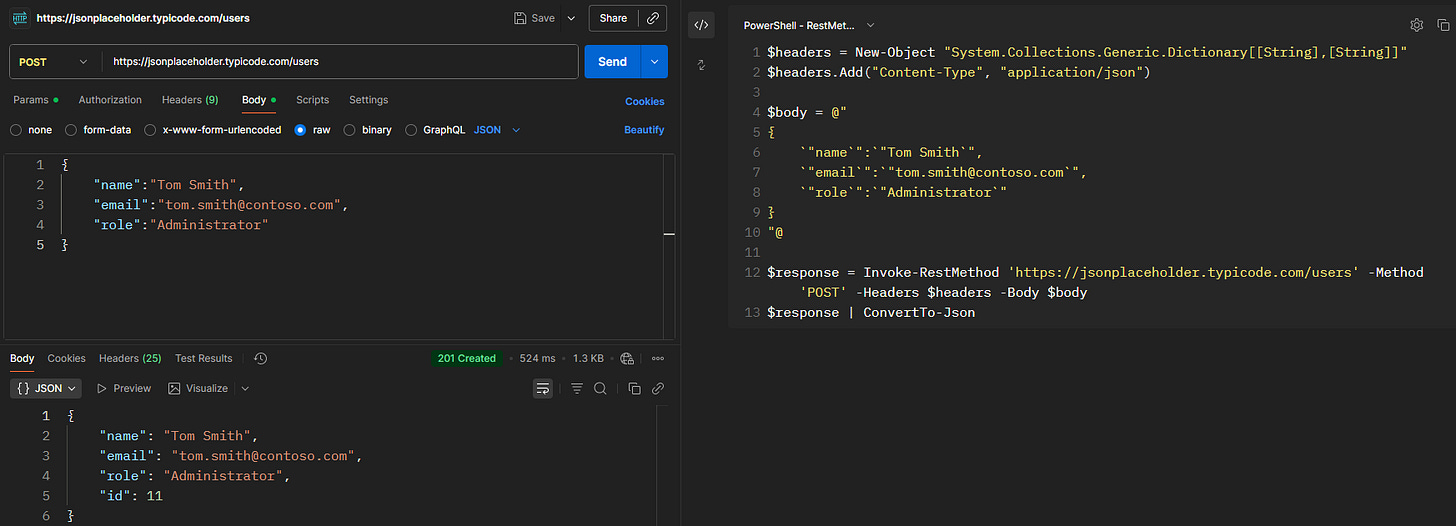Copy the request link beside Share
Viewport: 1456px width, 526px height.
click(x=653, y=18)
